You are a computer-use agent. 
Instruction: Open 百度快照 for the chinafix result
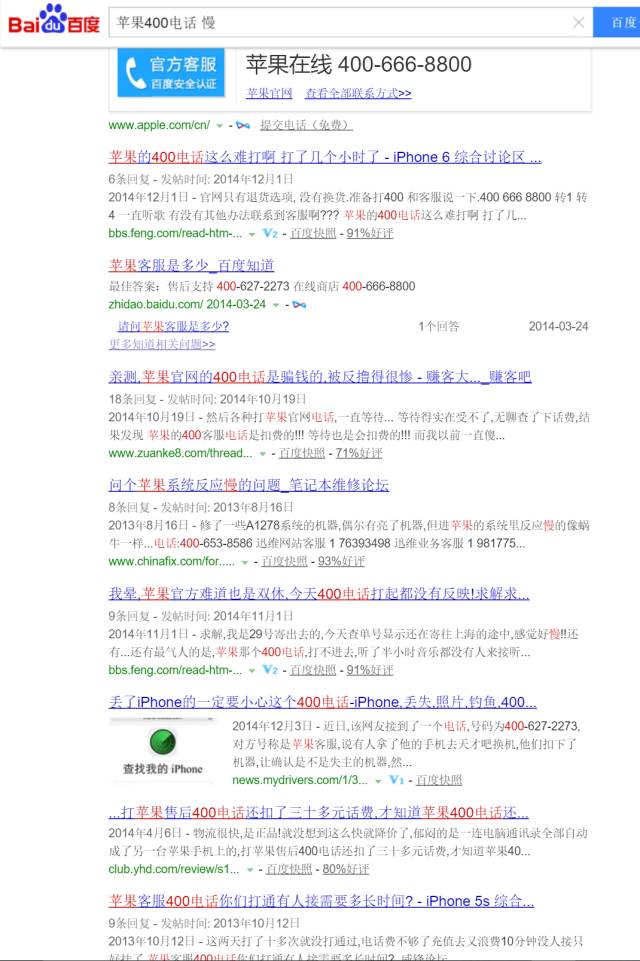point(284,561)
